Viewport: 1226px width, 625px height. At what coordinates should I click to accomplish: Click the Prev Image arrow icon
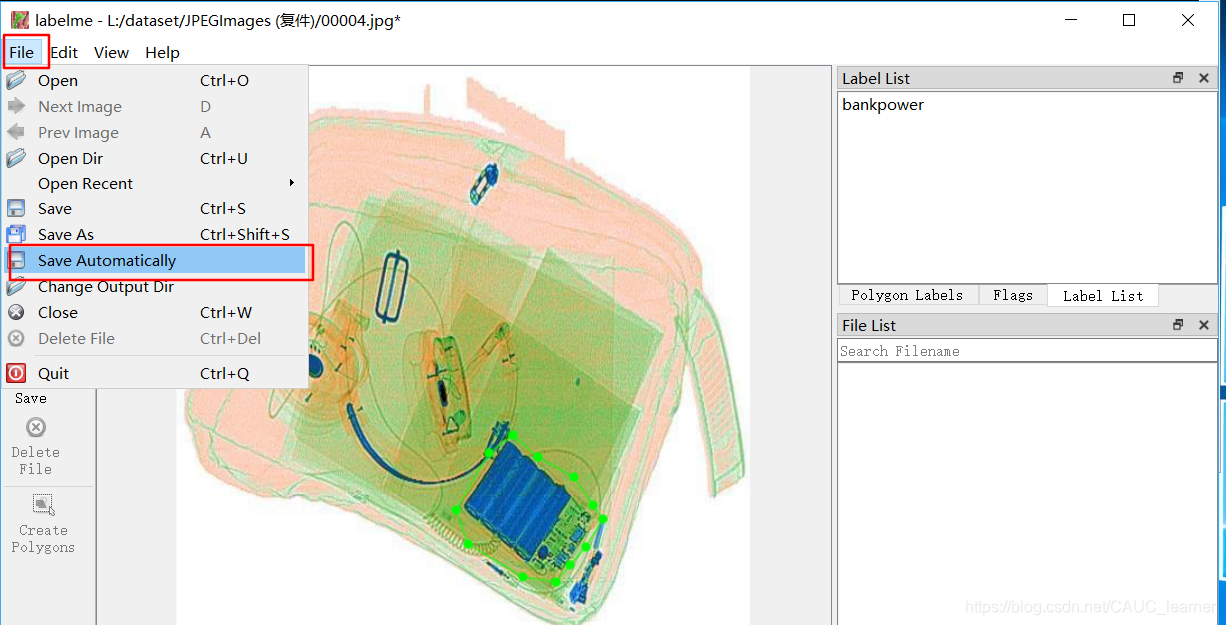coord(16,132)
